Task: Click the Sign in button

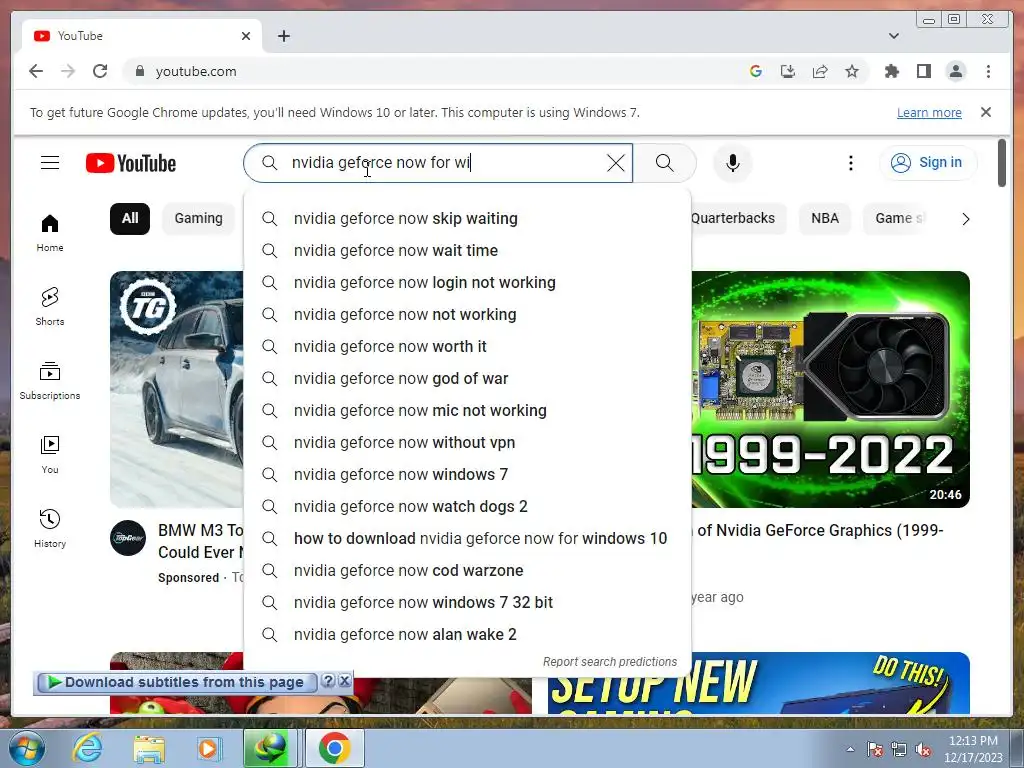Action: (x=928, y=163)
